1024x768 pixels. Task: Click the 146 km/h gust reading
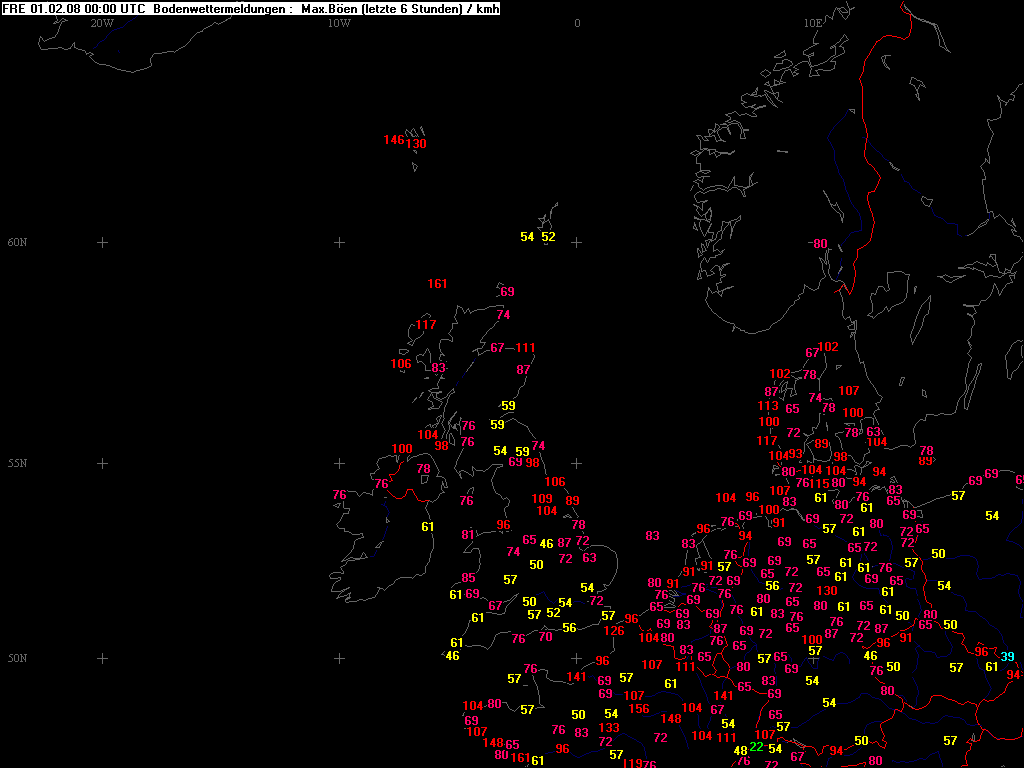point(393,139)
